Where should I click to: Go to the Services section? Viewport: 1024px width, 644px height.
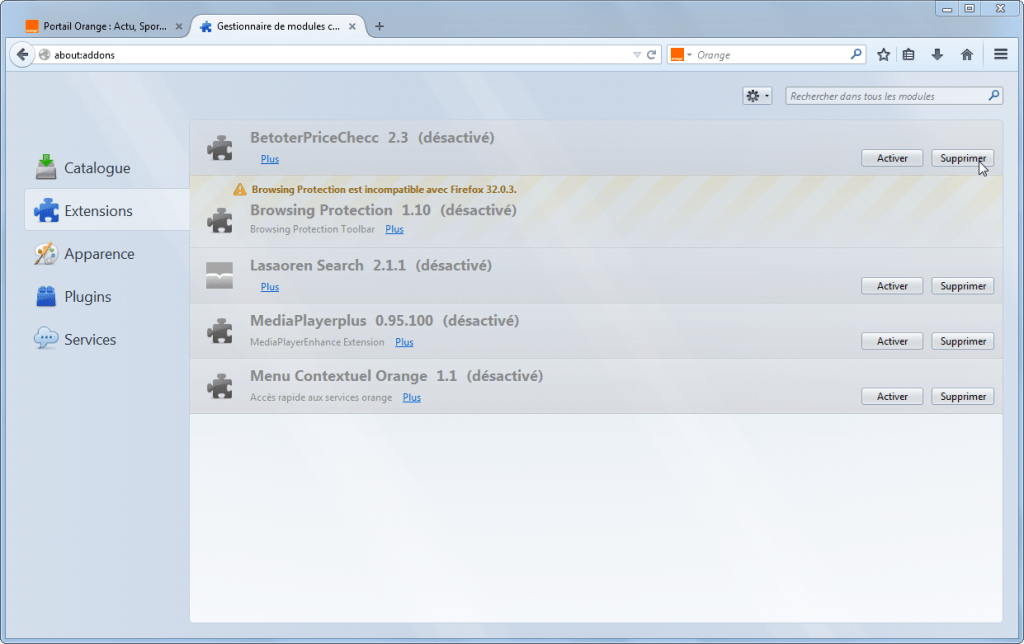107,339
